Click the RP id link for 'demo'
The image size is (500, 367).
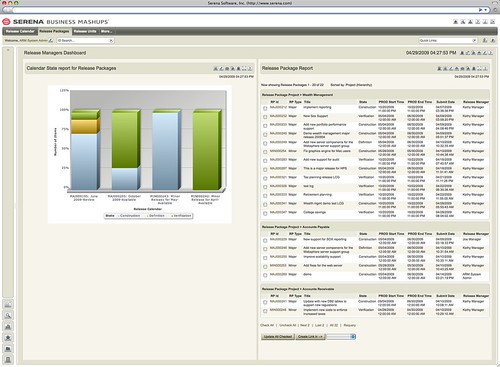click(278, 274)
